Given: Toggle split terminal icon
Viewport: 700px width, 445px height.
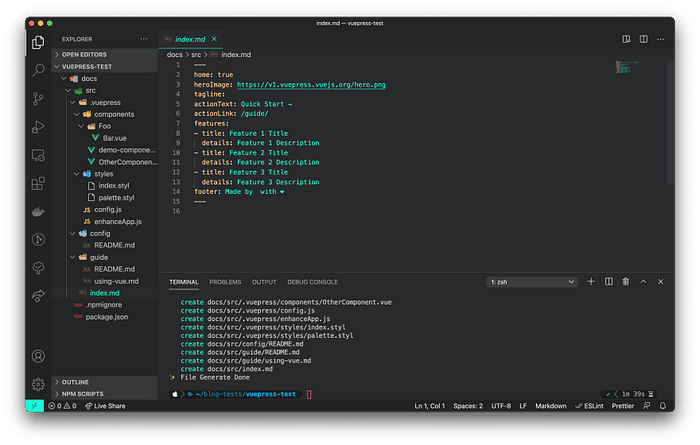Looking at the screenshot, I should [x=608, y=282].
